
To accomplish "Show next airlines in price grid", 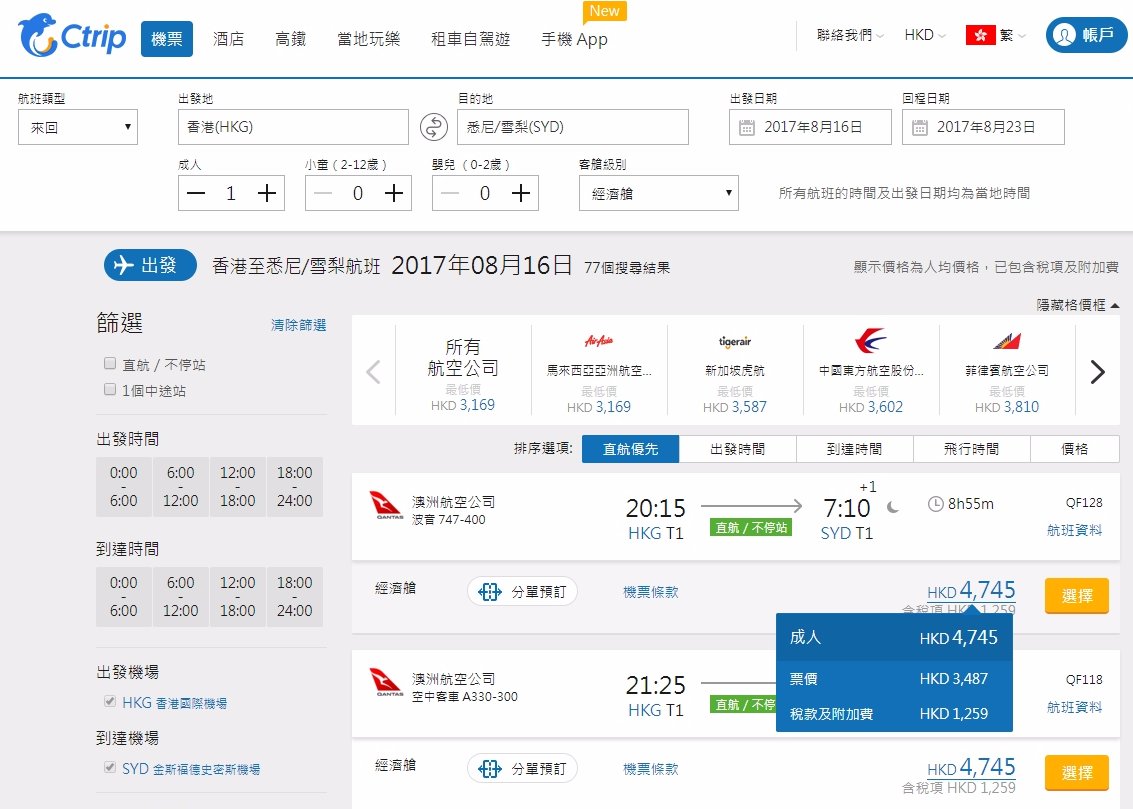I will tap(1098, 372).
